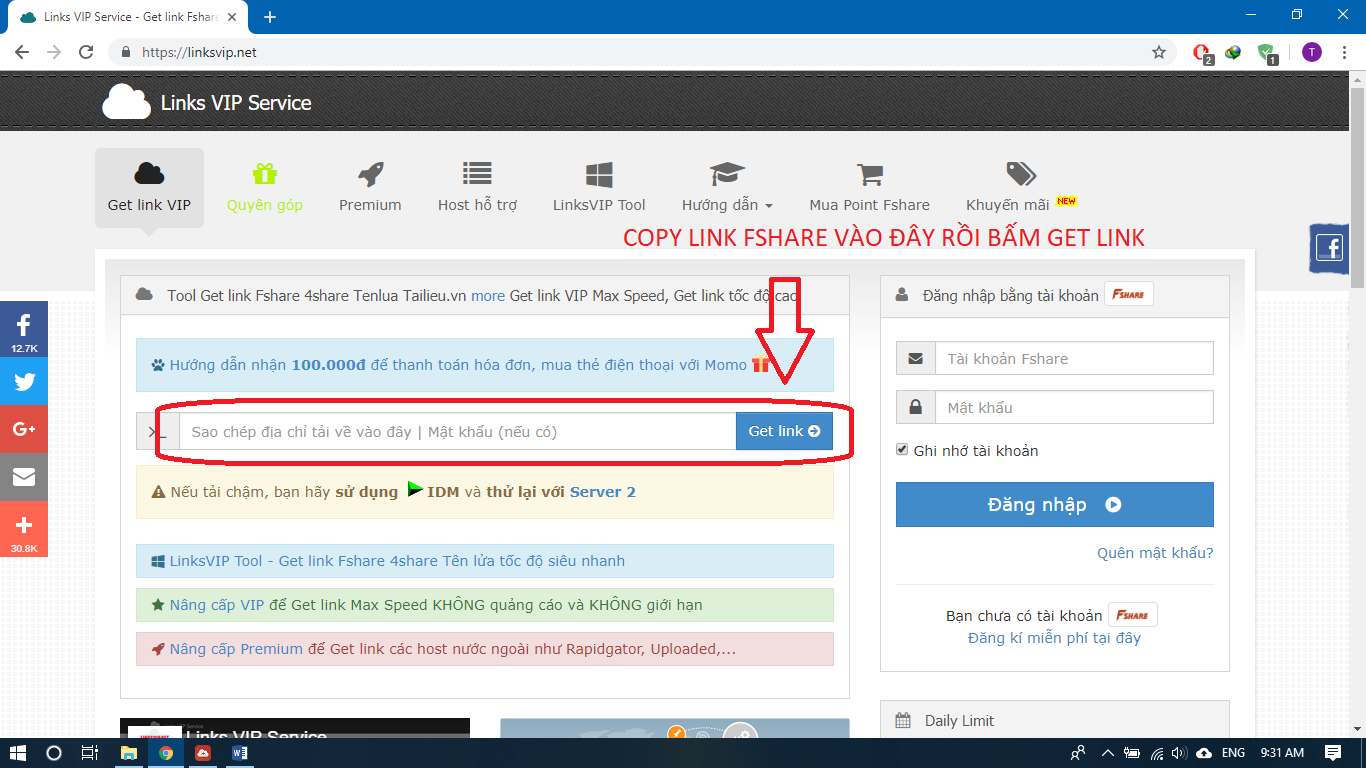Click the IDM extension icon in the toolbar
Screen dimensions: 1366x768
point(1234,52)
